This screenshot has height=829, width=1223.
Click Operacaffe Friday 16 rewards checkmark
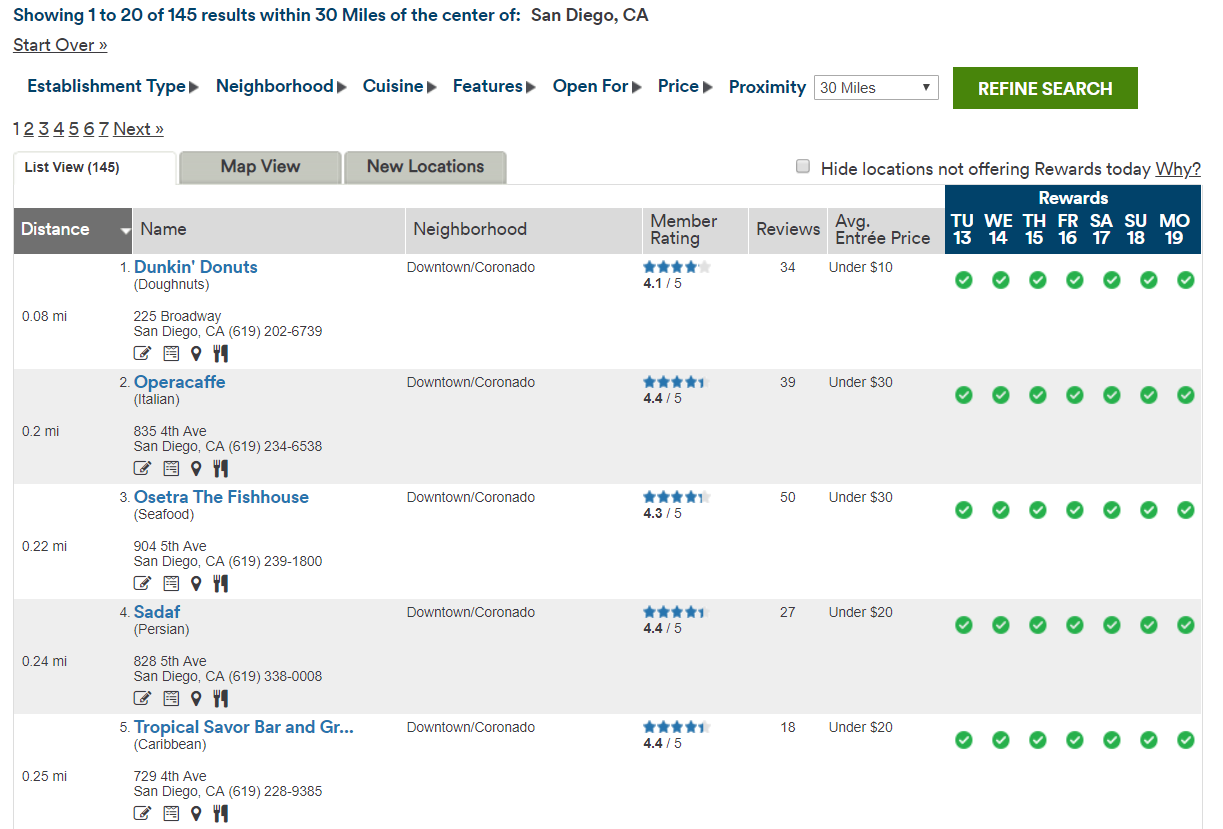coord(1074,395)
